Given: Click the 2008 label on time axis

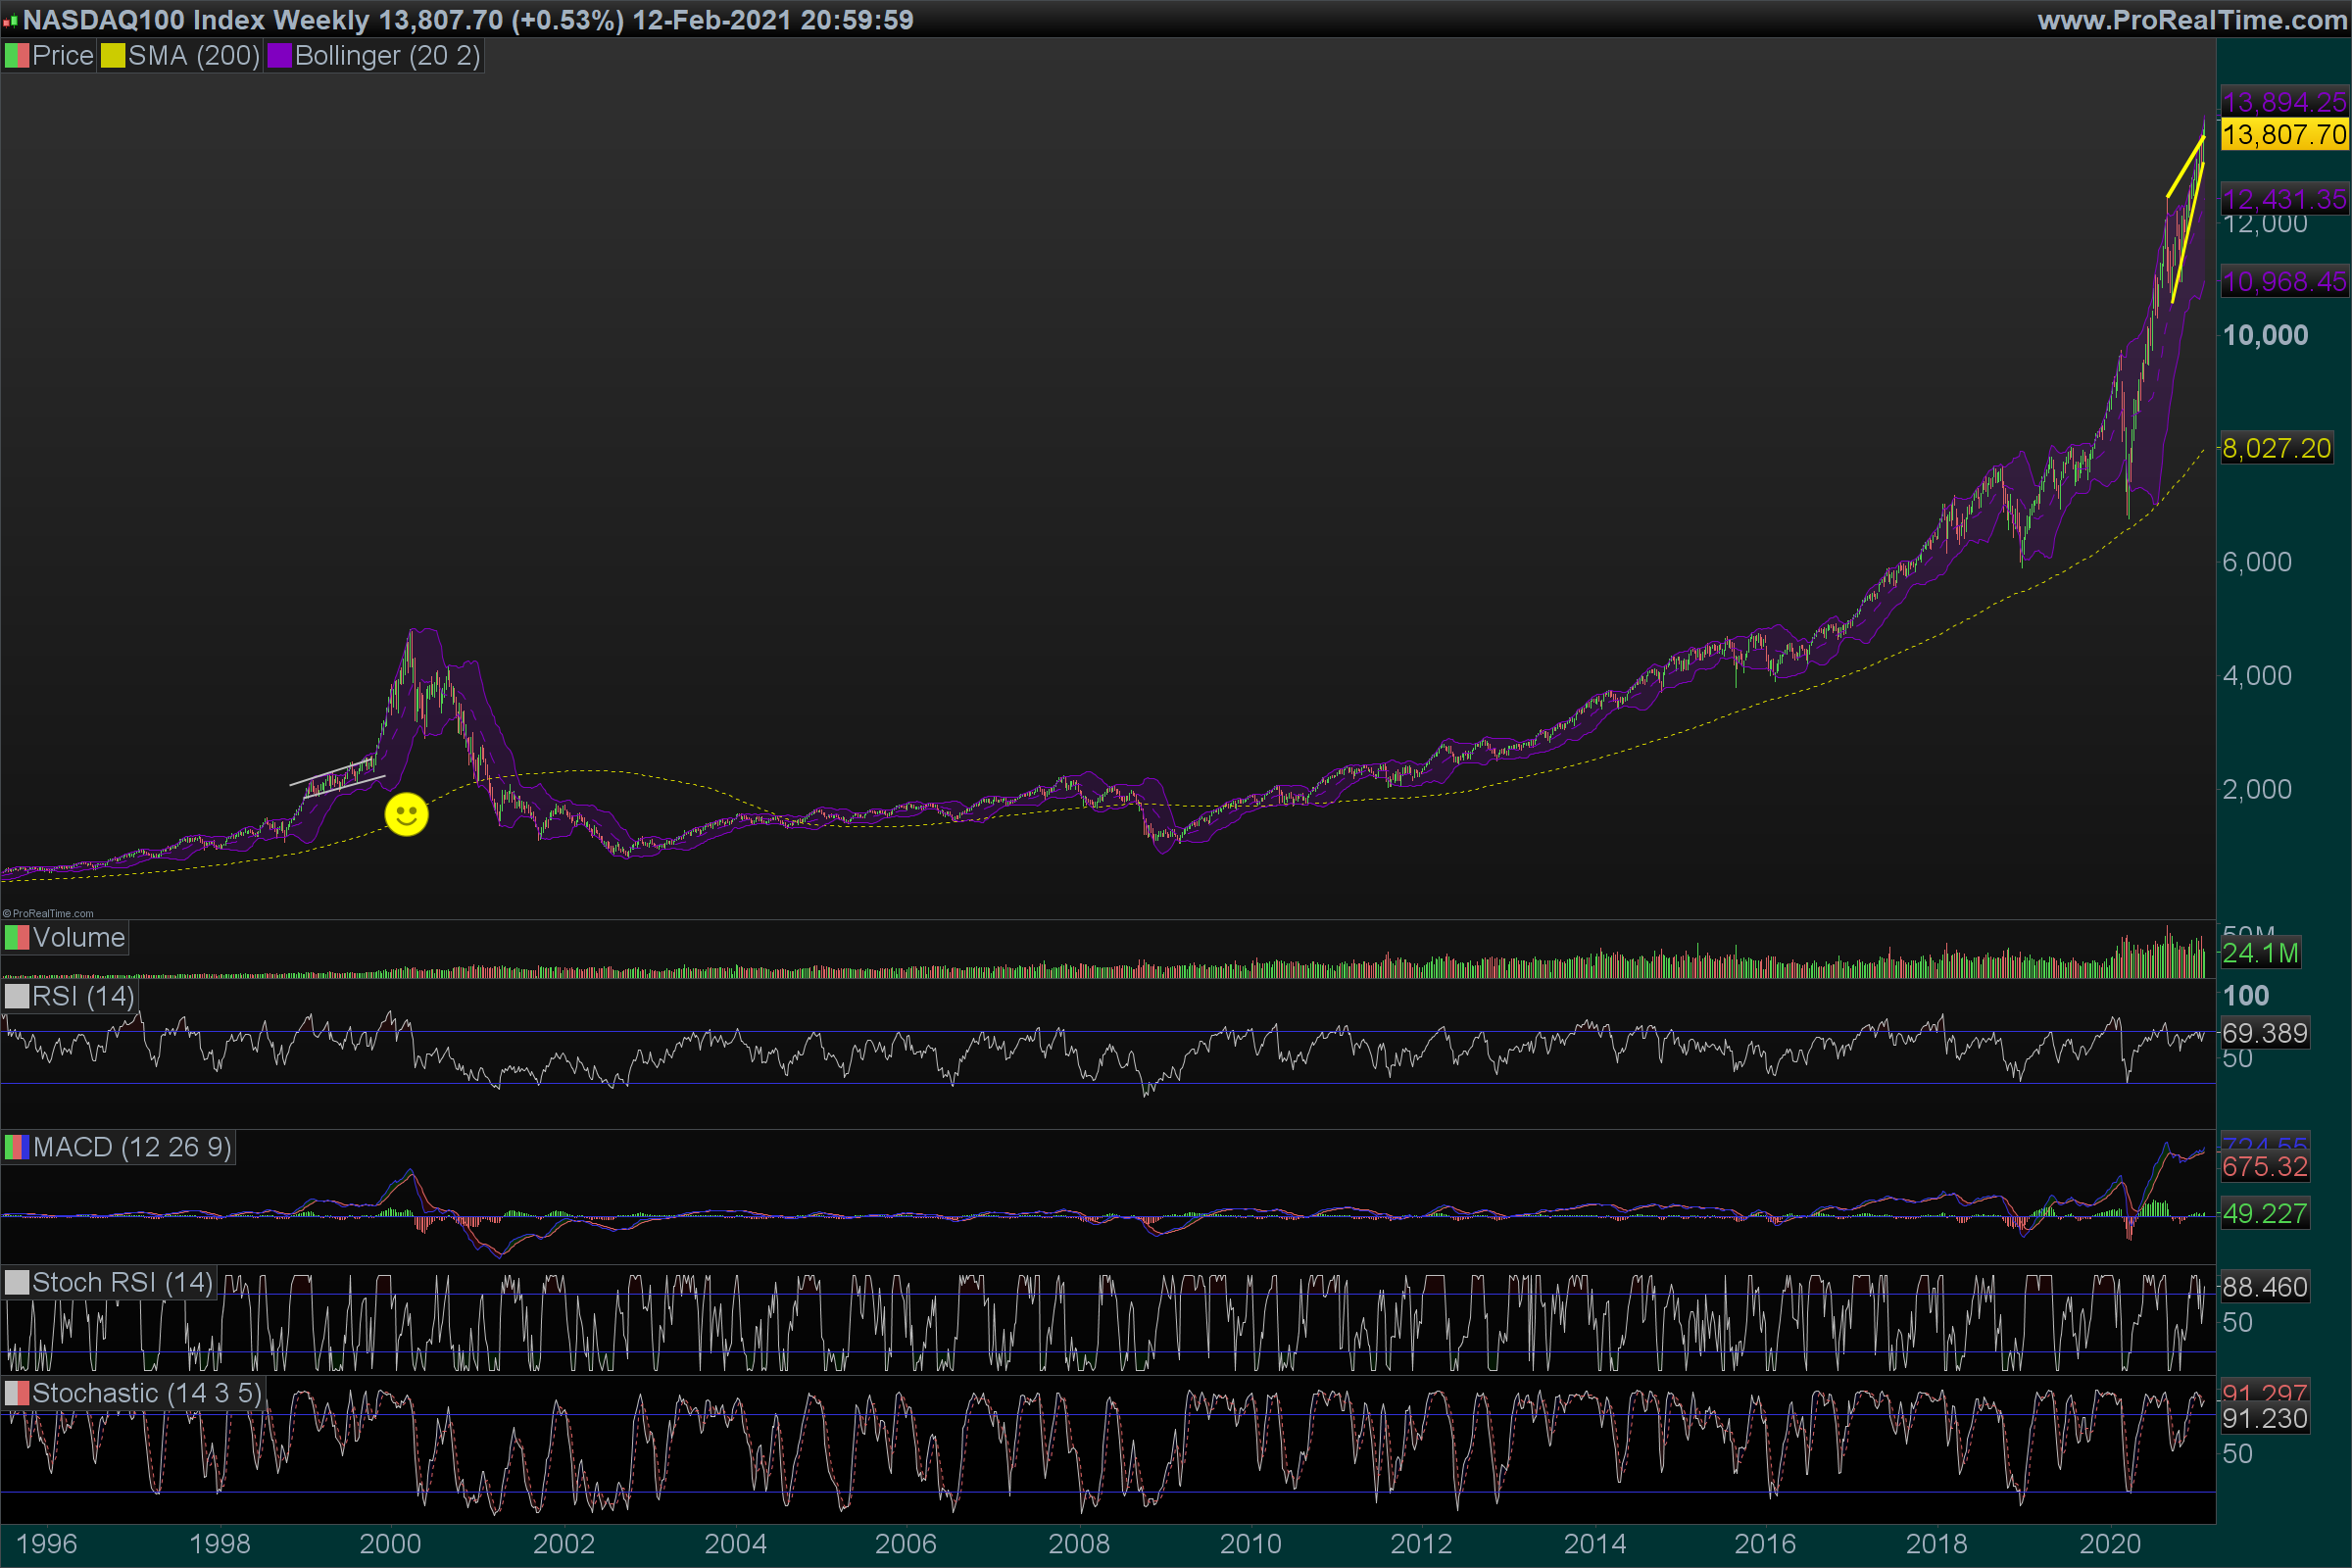Looking at the screenshot, I should point(1078,1543).
